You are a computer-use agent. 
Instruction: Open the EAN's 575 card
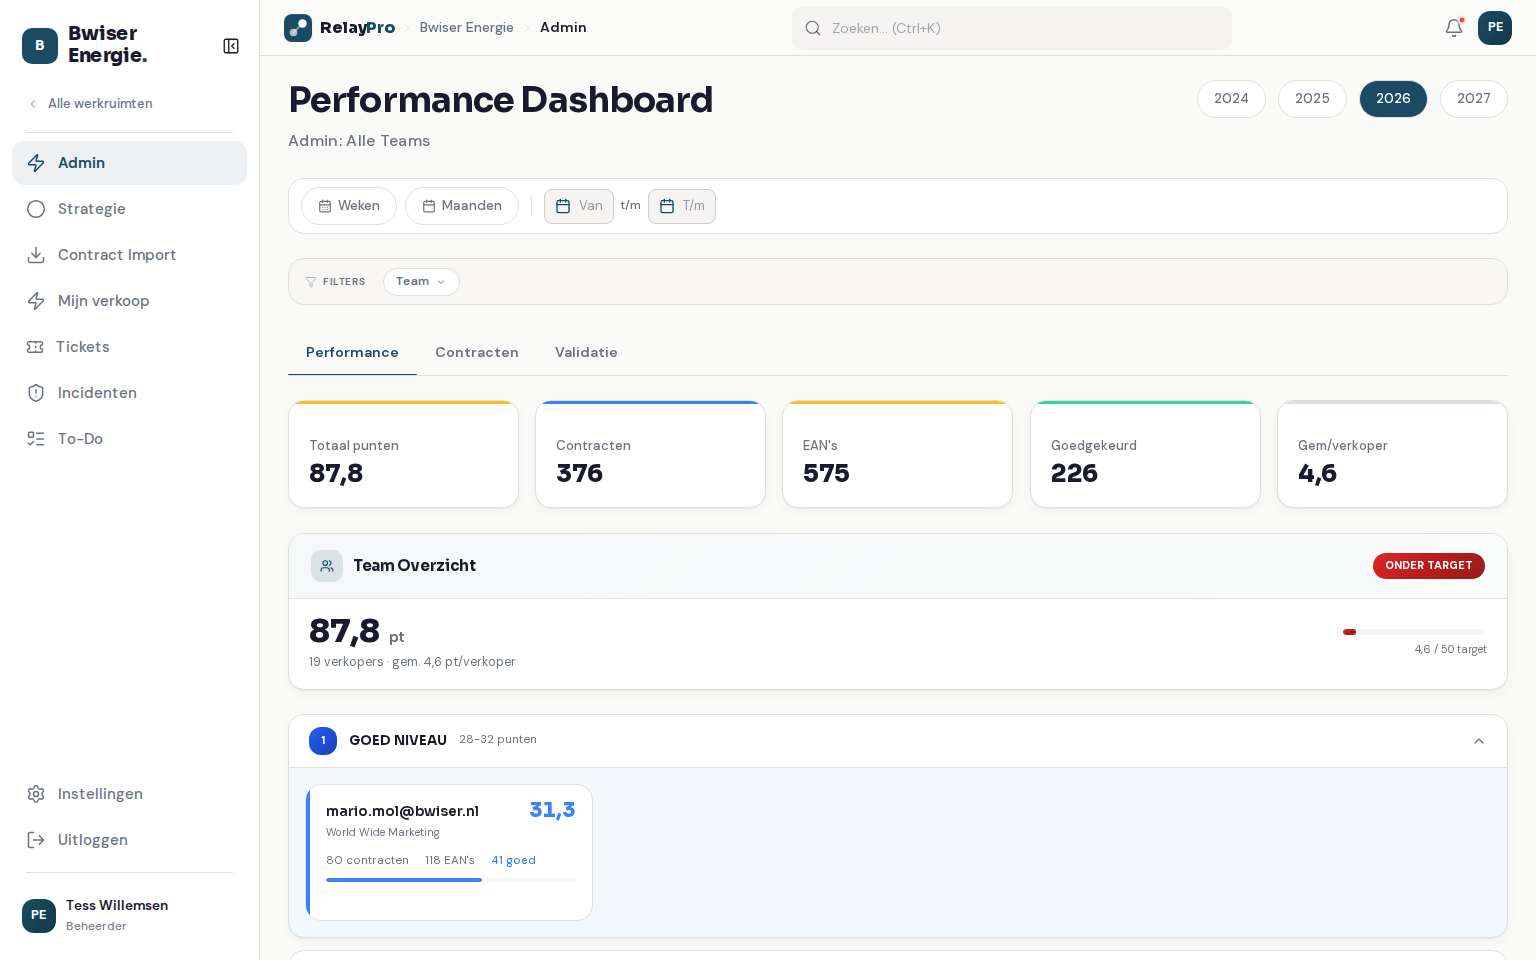897,454
